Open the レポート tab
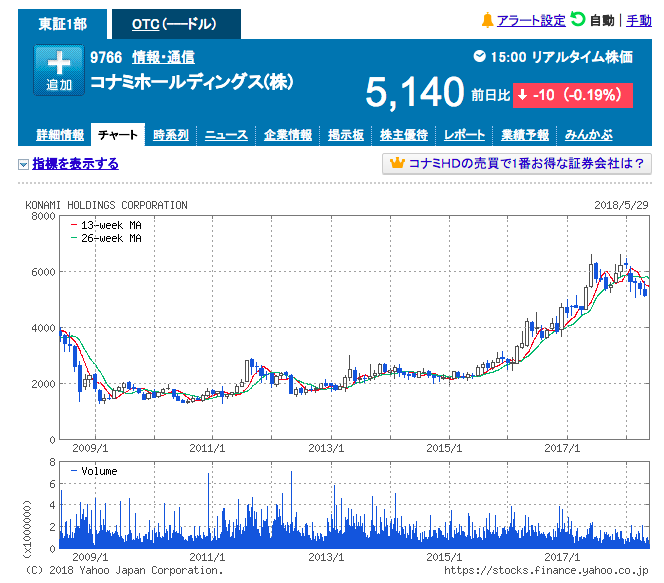 coord(464,135)
